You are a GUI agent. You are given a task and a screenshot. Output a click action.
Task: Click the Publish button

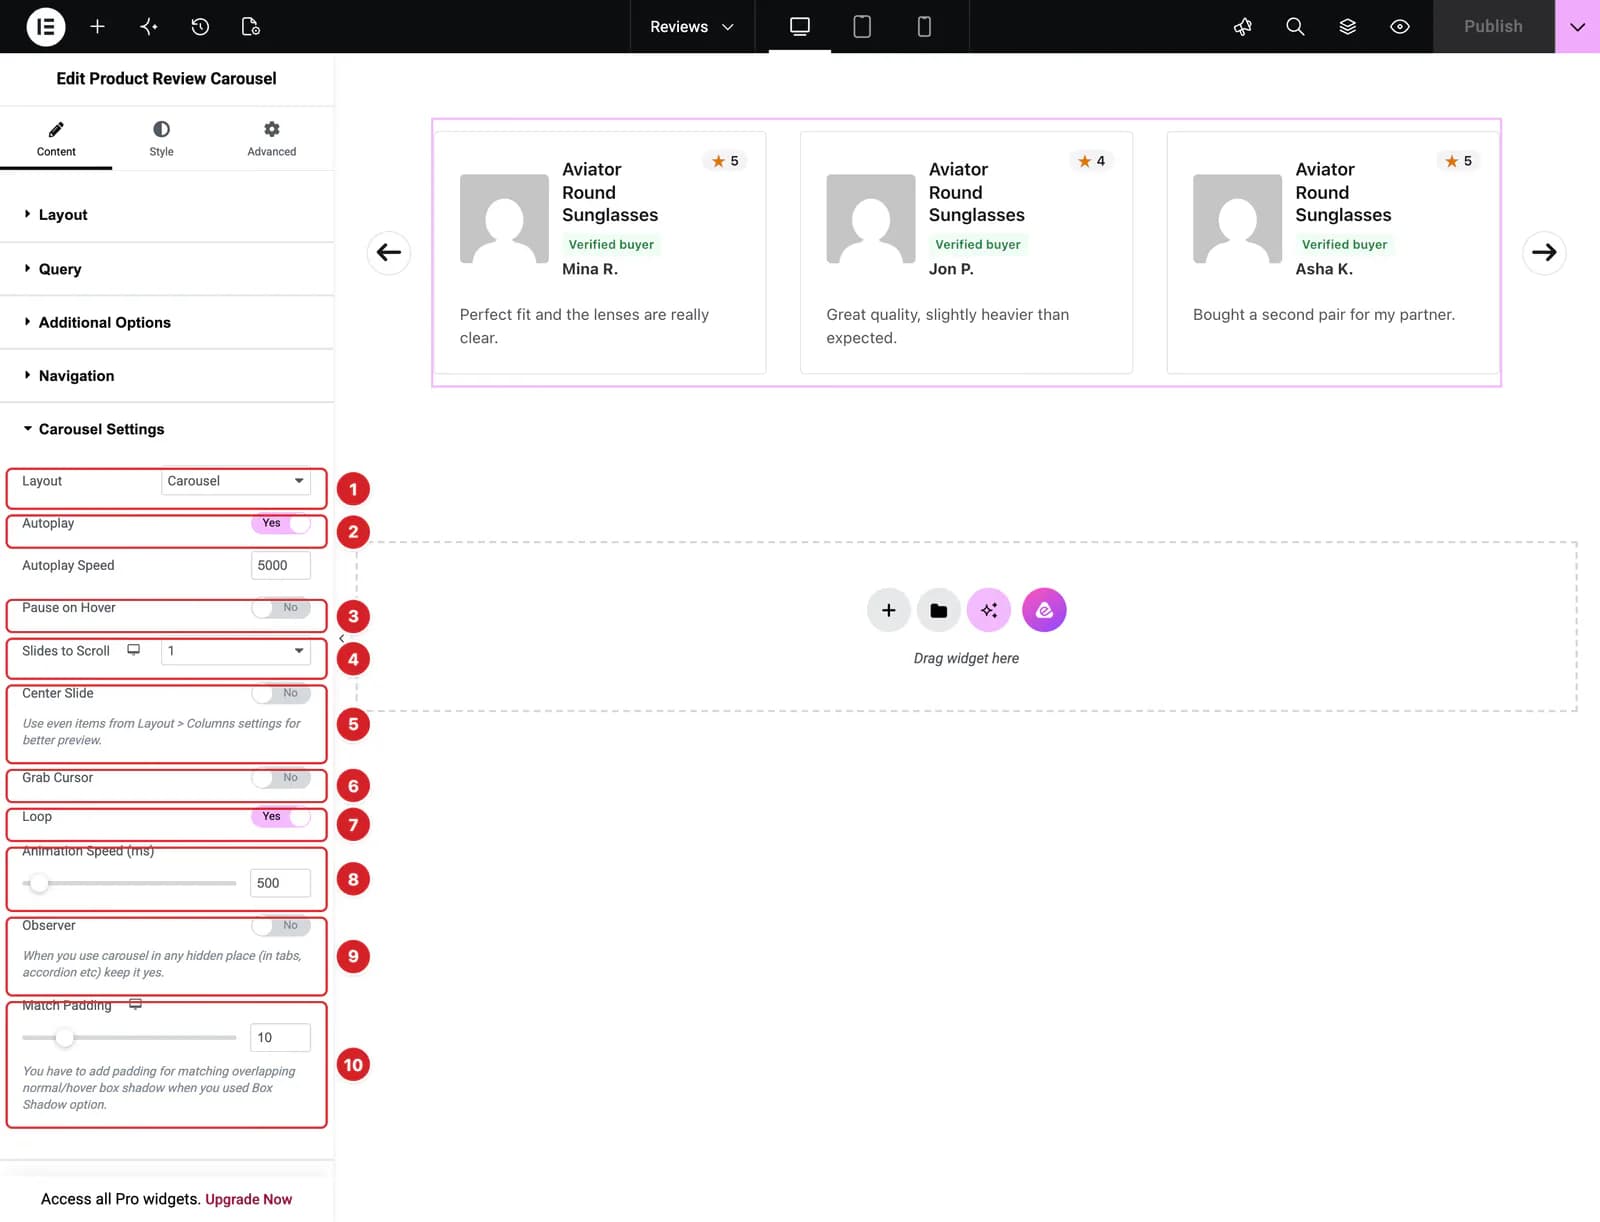tap(1493, 27)
